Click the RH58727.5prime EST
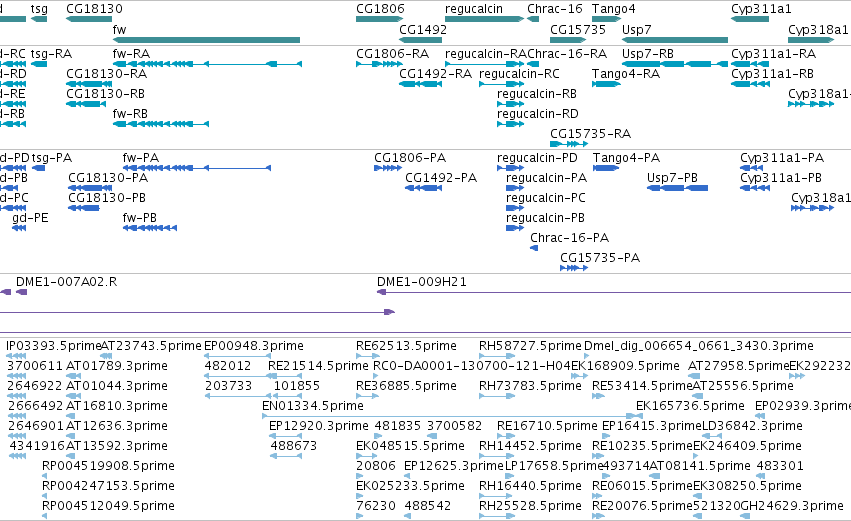The width and height of the screenshot is (851, 521). click(x=497, y=356)
